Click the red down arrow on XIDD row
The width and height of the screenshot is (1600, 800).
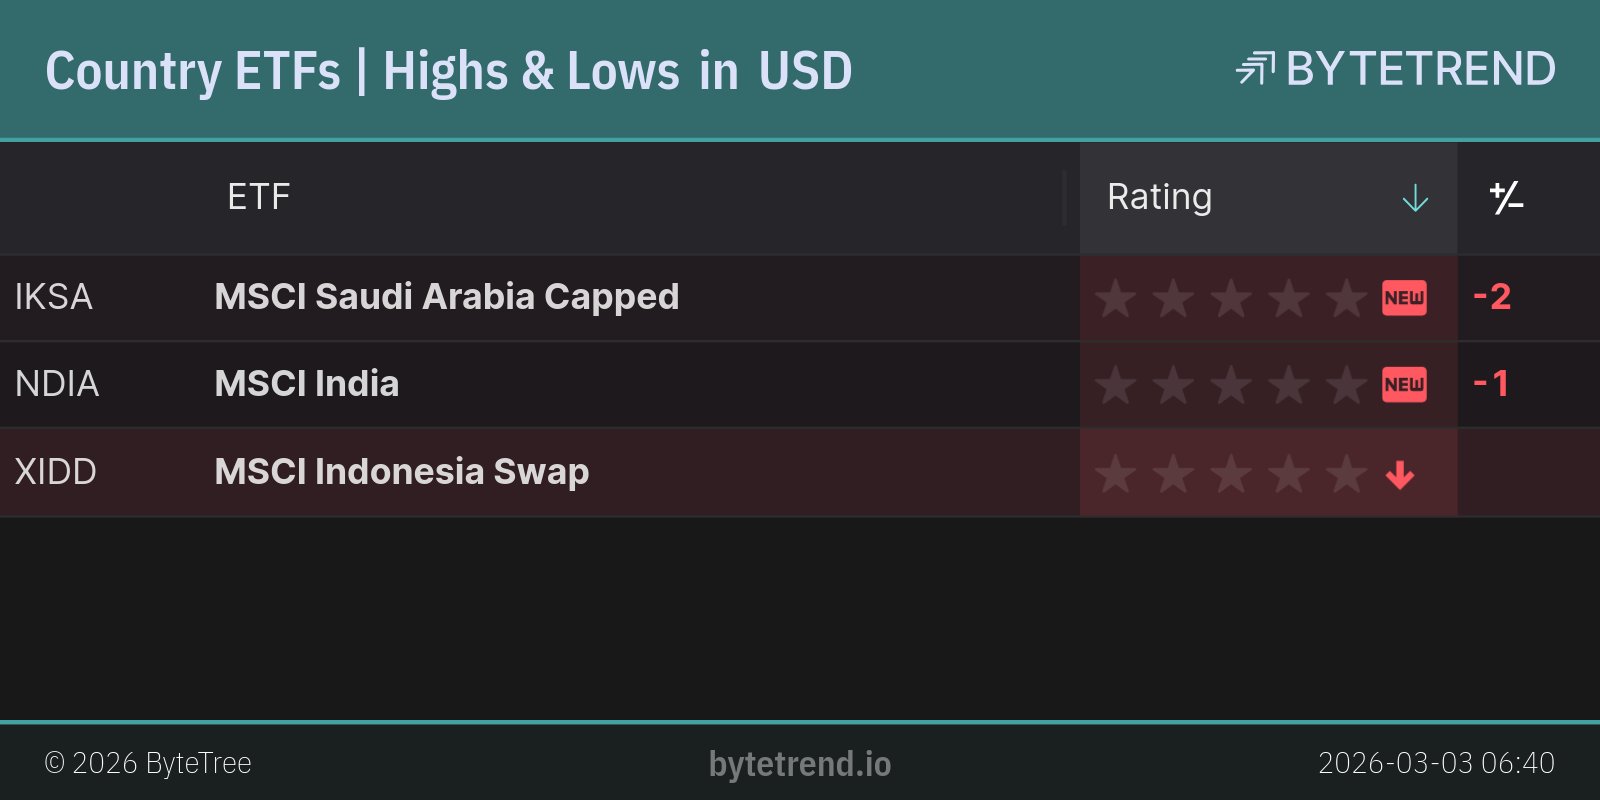pyautogui.click(x=1400, y=474)
